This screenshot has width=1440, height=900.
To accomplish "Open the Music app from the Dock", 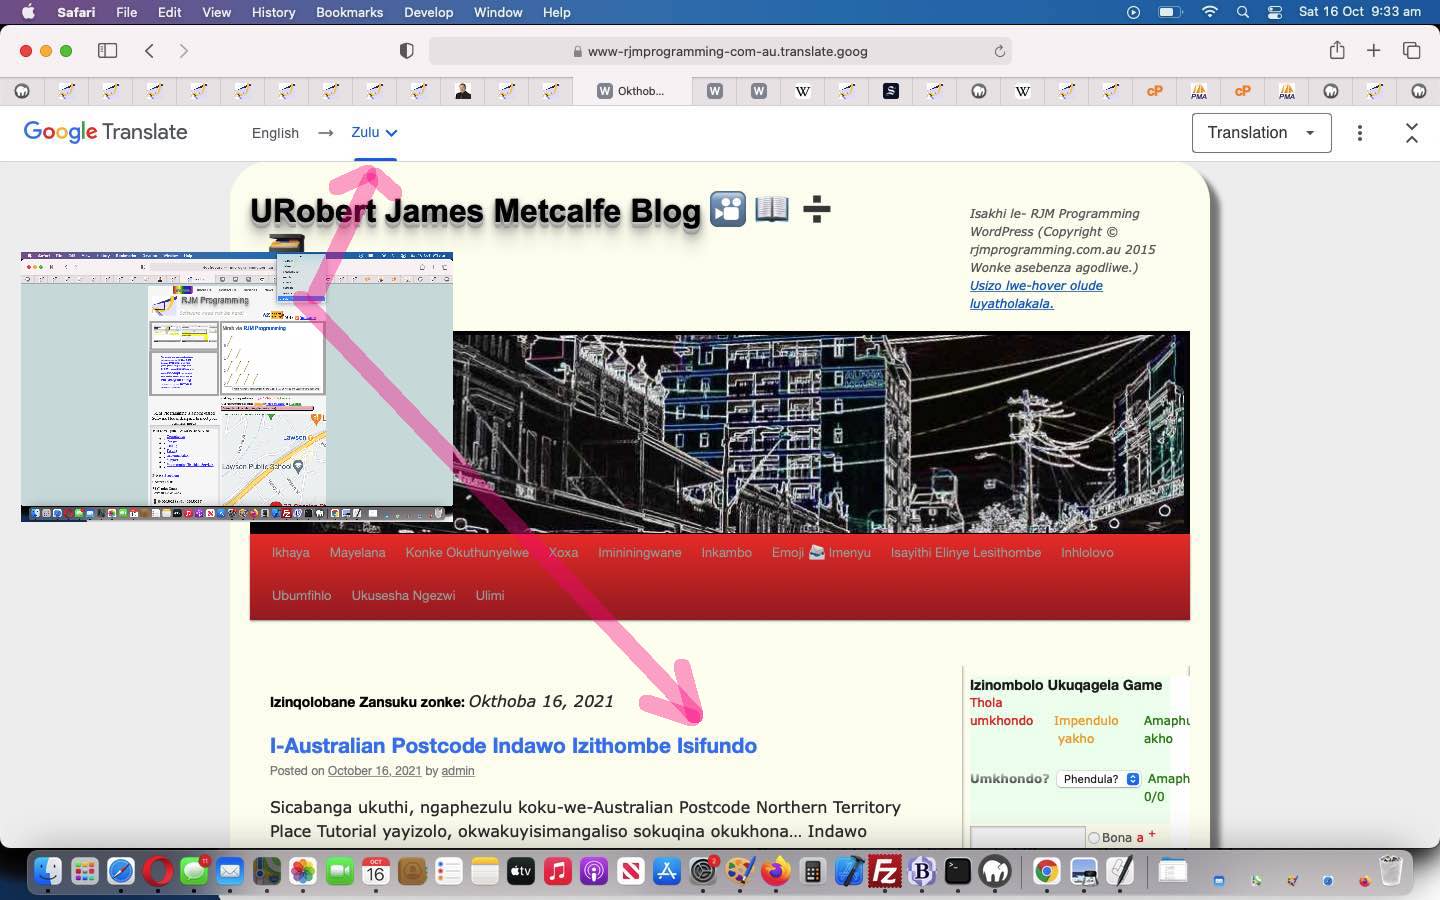I will point(557,872).
